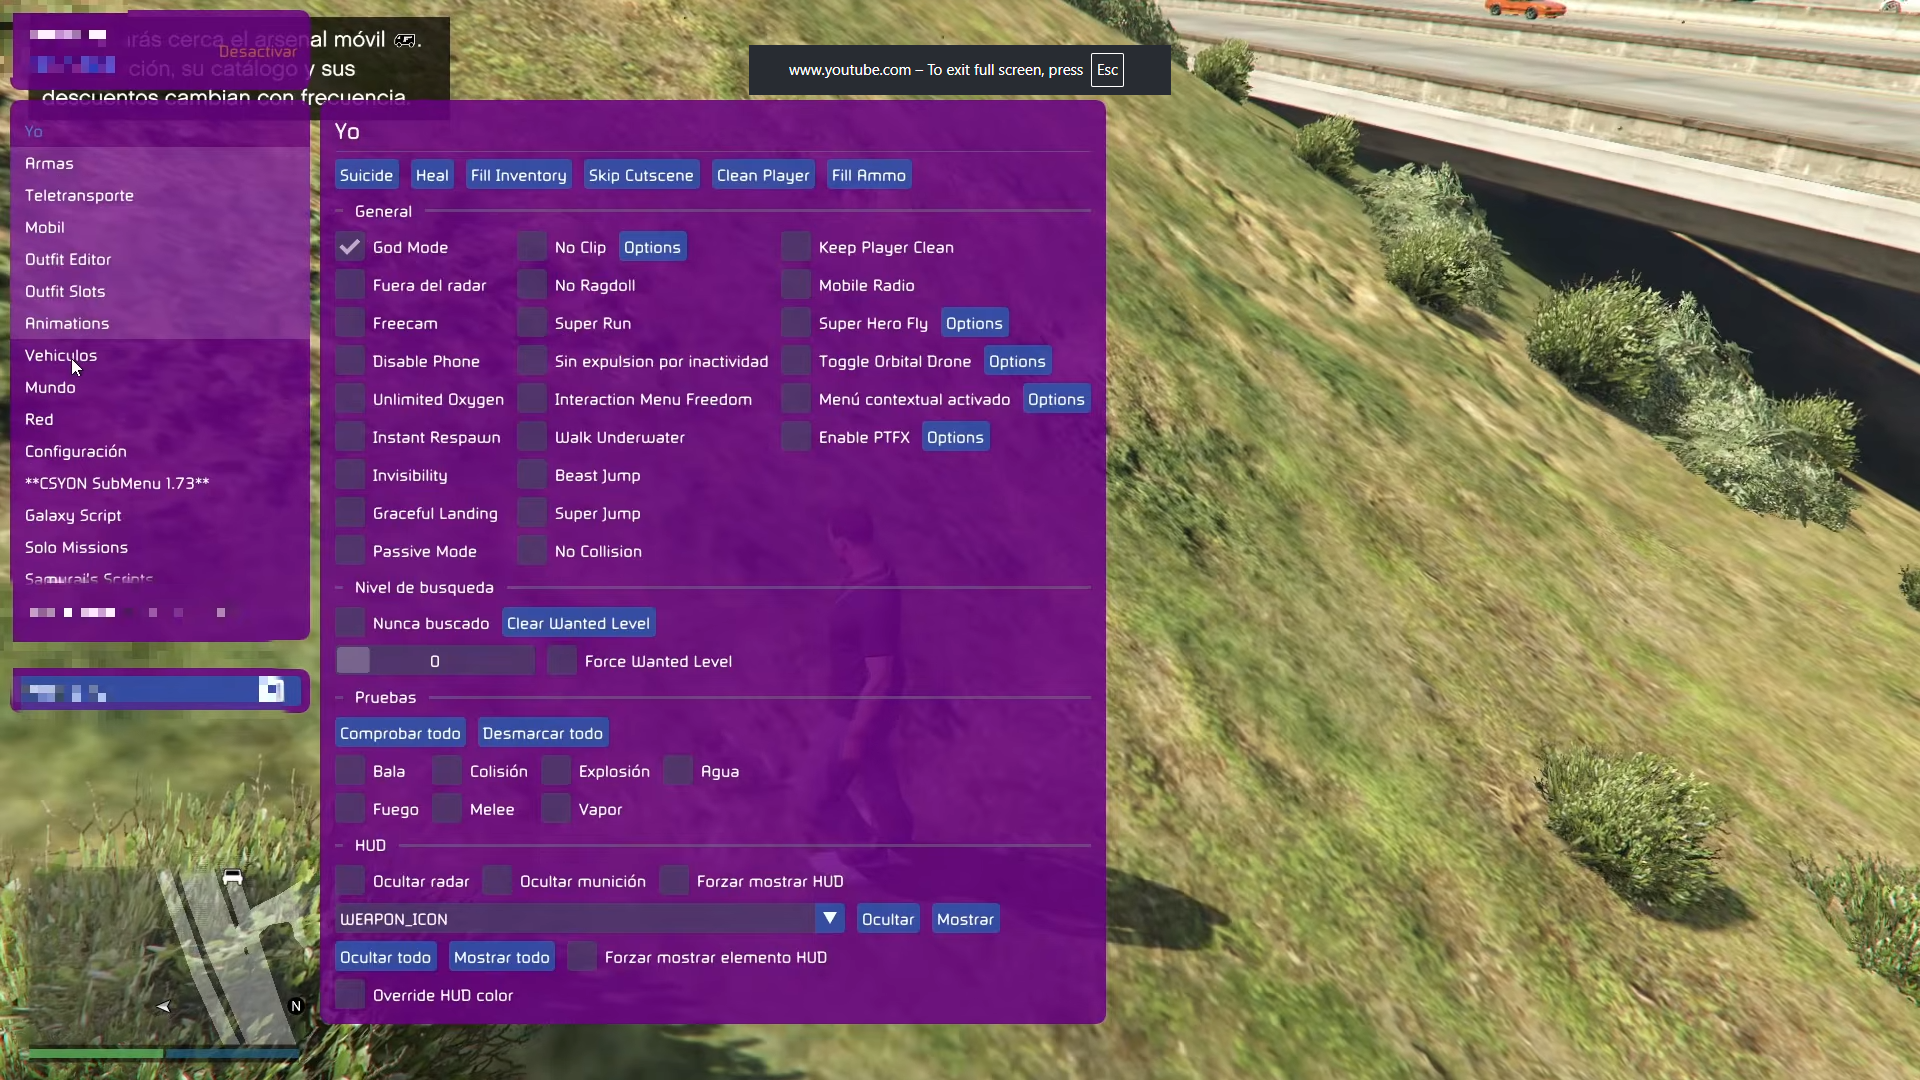
Task: Click the Mostrar todo button
Action: [x=502, y=957]
